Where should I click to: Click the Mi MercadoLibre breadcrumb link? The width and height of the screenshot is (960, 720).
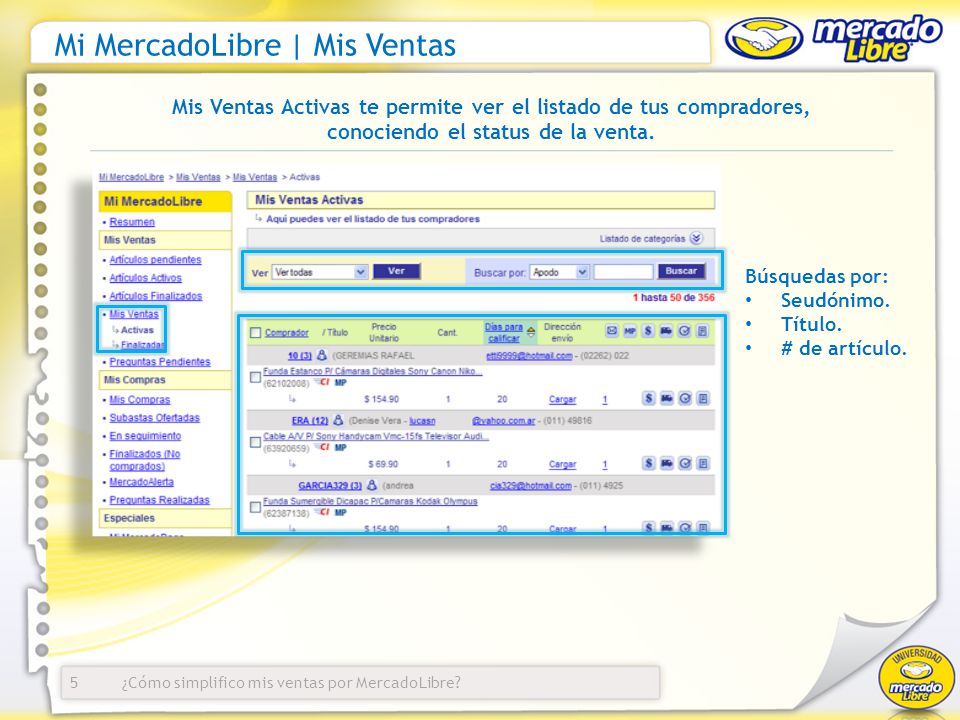[132, 177]
